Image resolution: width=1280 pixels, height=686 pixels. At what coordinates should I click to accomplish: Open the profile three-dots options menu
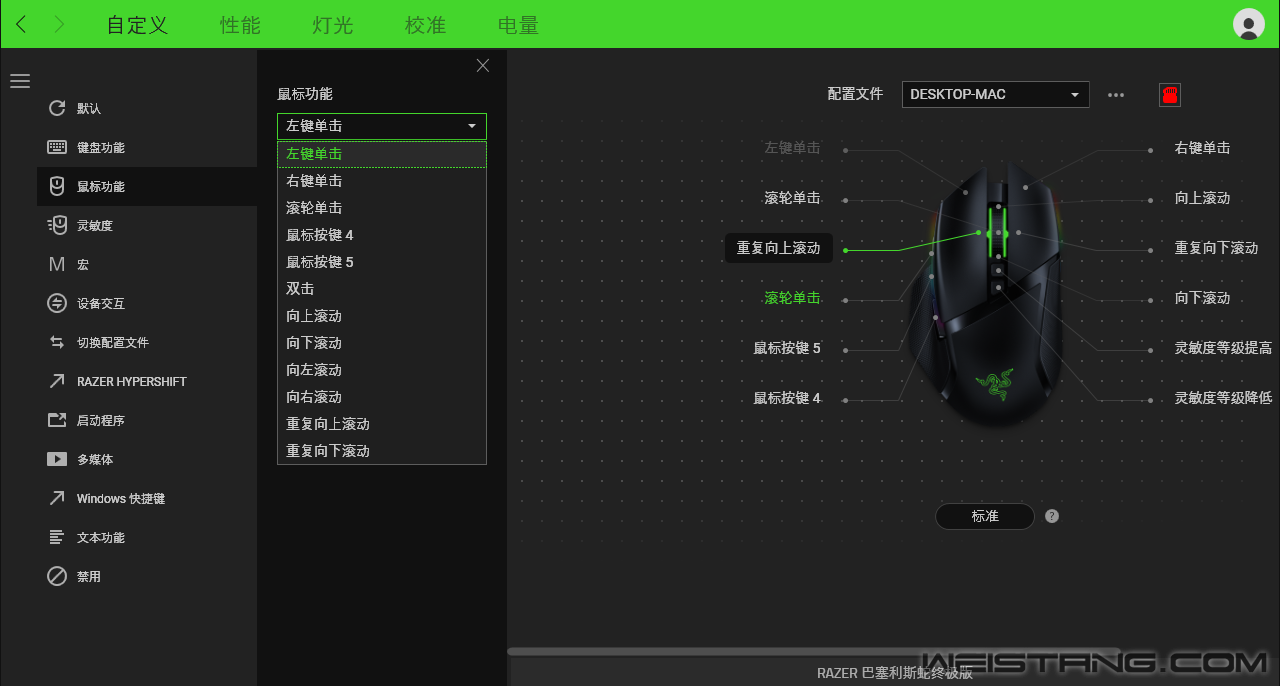coord(1116,95)
